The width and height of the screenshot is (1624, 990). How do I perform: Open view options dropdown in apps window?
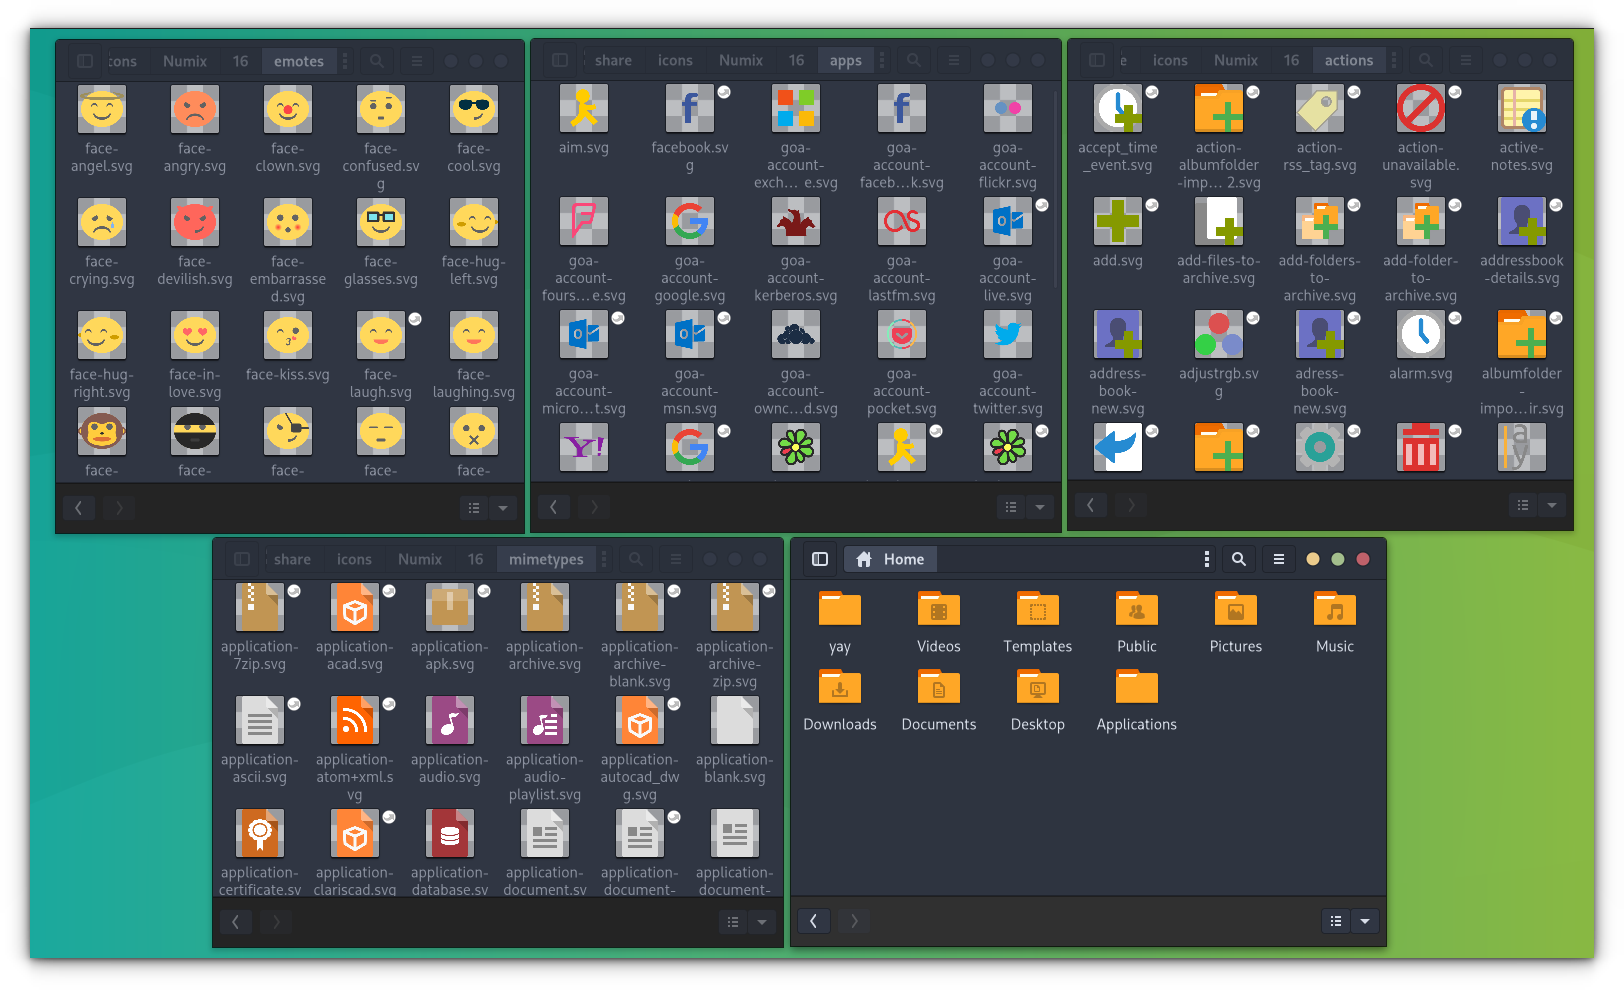1040,507
